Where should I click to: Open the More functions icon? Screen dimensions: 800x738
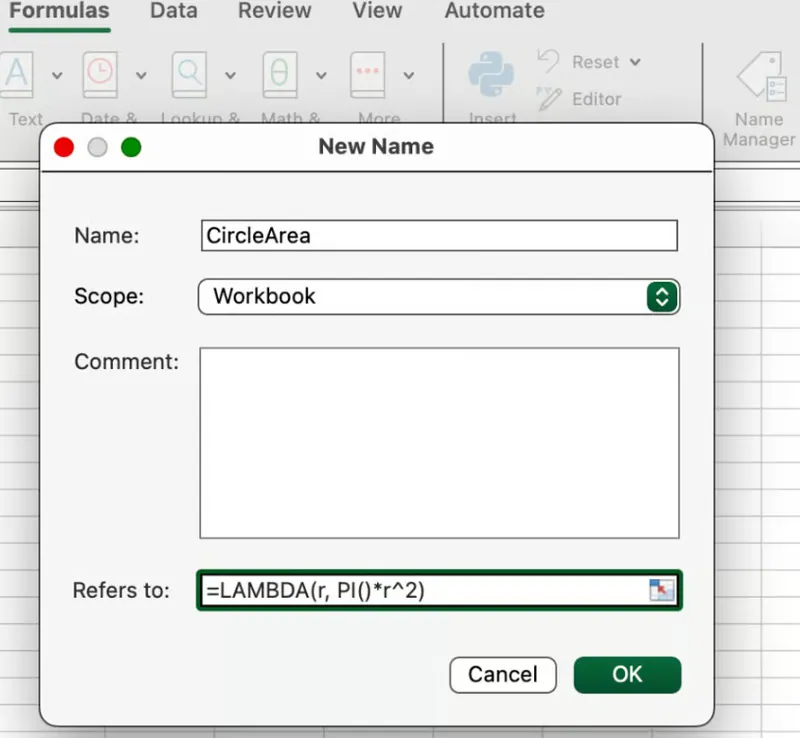(367, 75)
